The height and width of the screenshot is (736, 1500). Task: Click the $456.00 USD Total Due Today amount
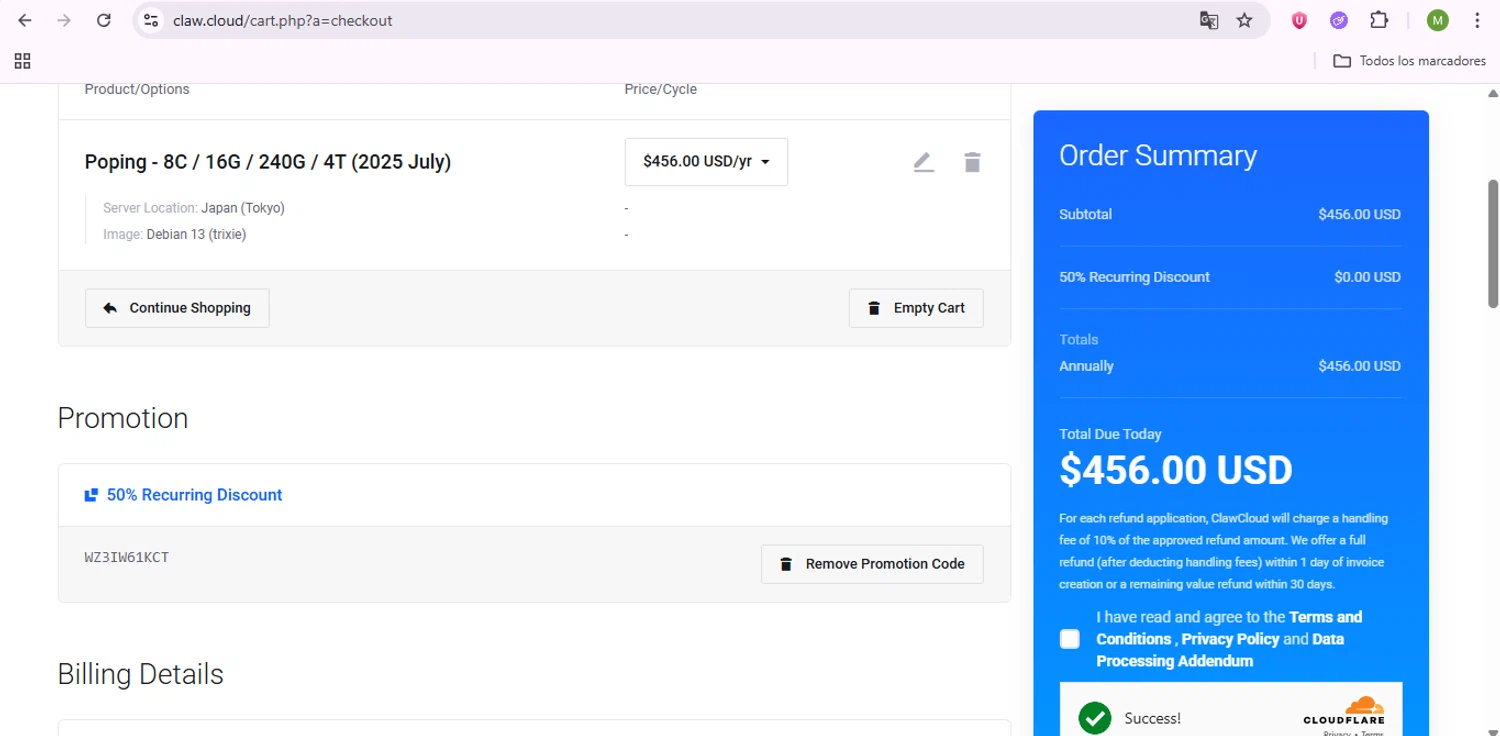tap(1176, 470)
